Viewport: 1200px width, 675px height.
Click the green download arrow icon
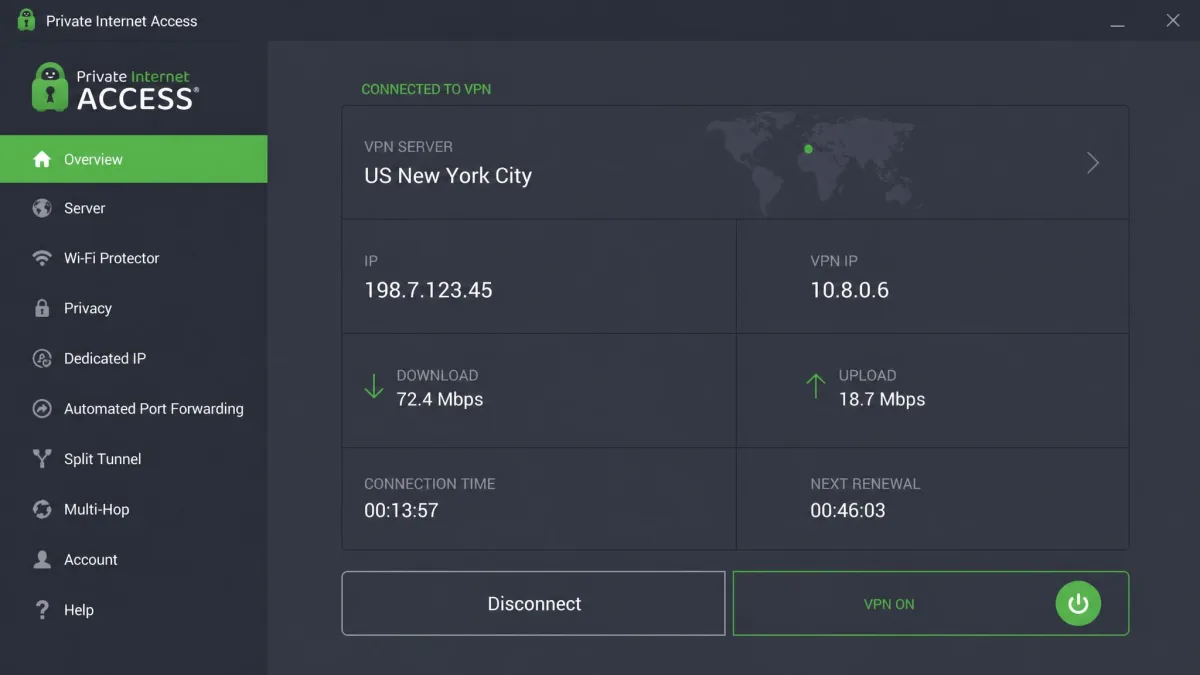click(374, 387)
